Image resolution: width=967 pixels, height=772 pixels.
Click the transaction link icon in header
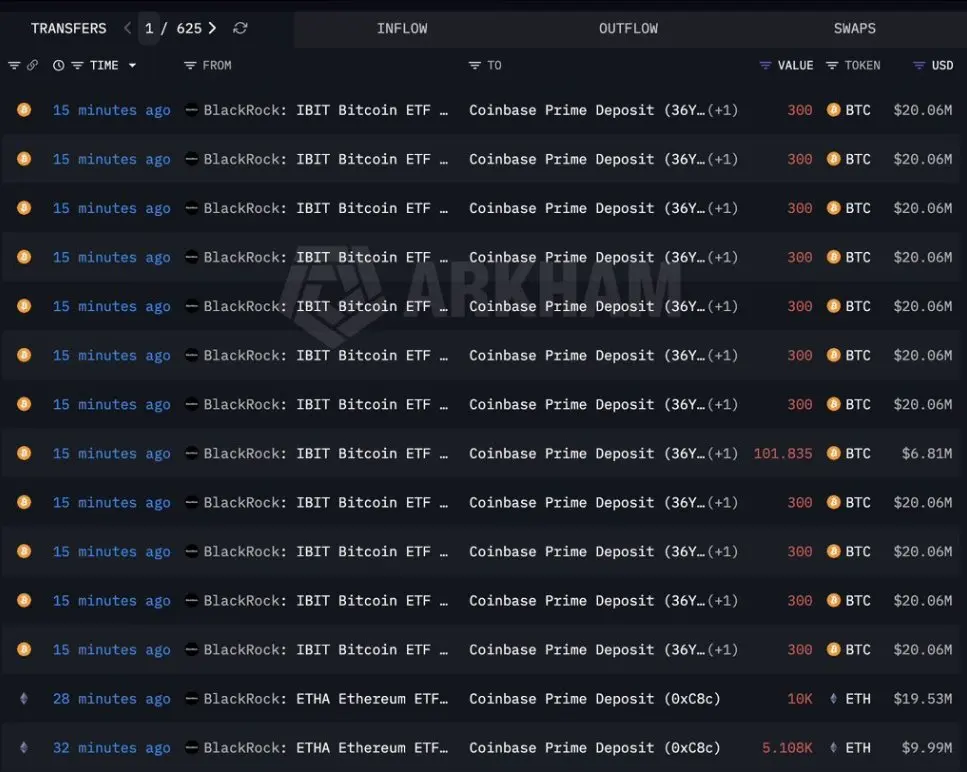click(32, 65)
